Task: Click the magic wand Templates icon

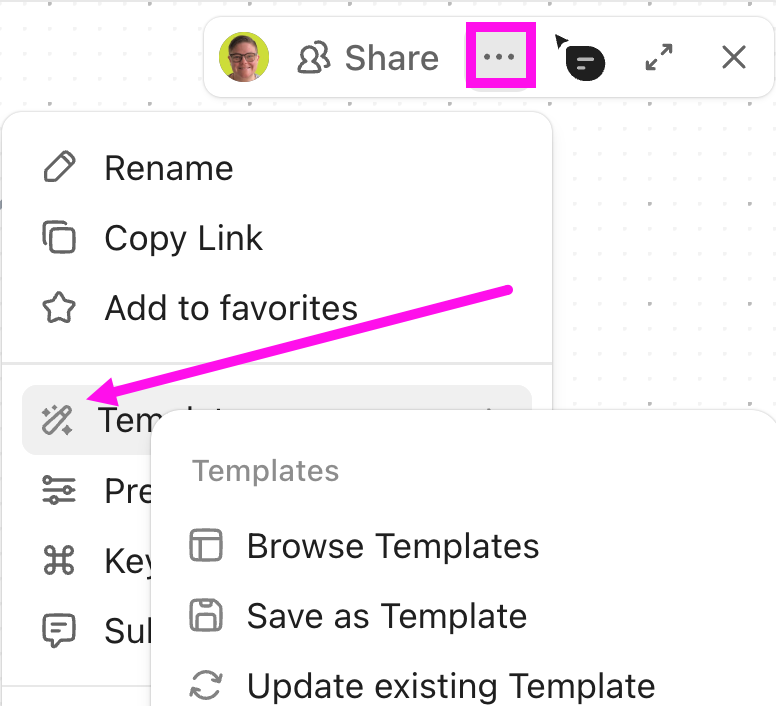Action: click(x=57, y=421)
